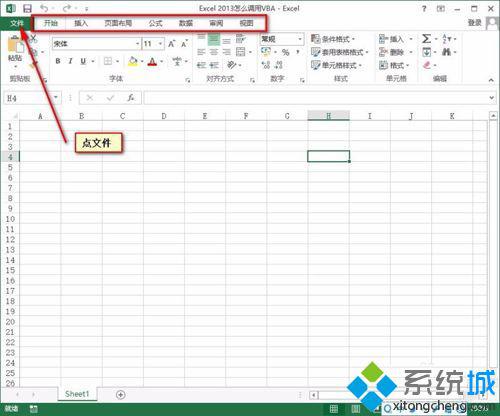
Task: Click the percent style icon
Action: tap(286, 52)
